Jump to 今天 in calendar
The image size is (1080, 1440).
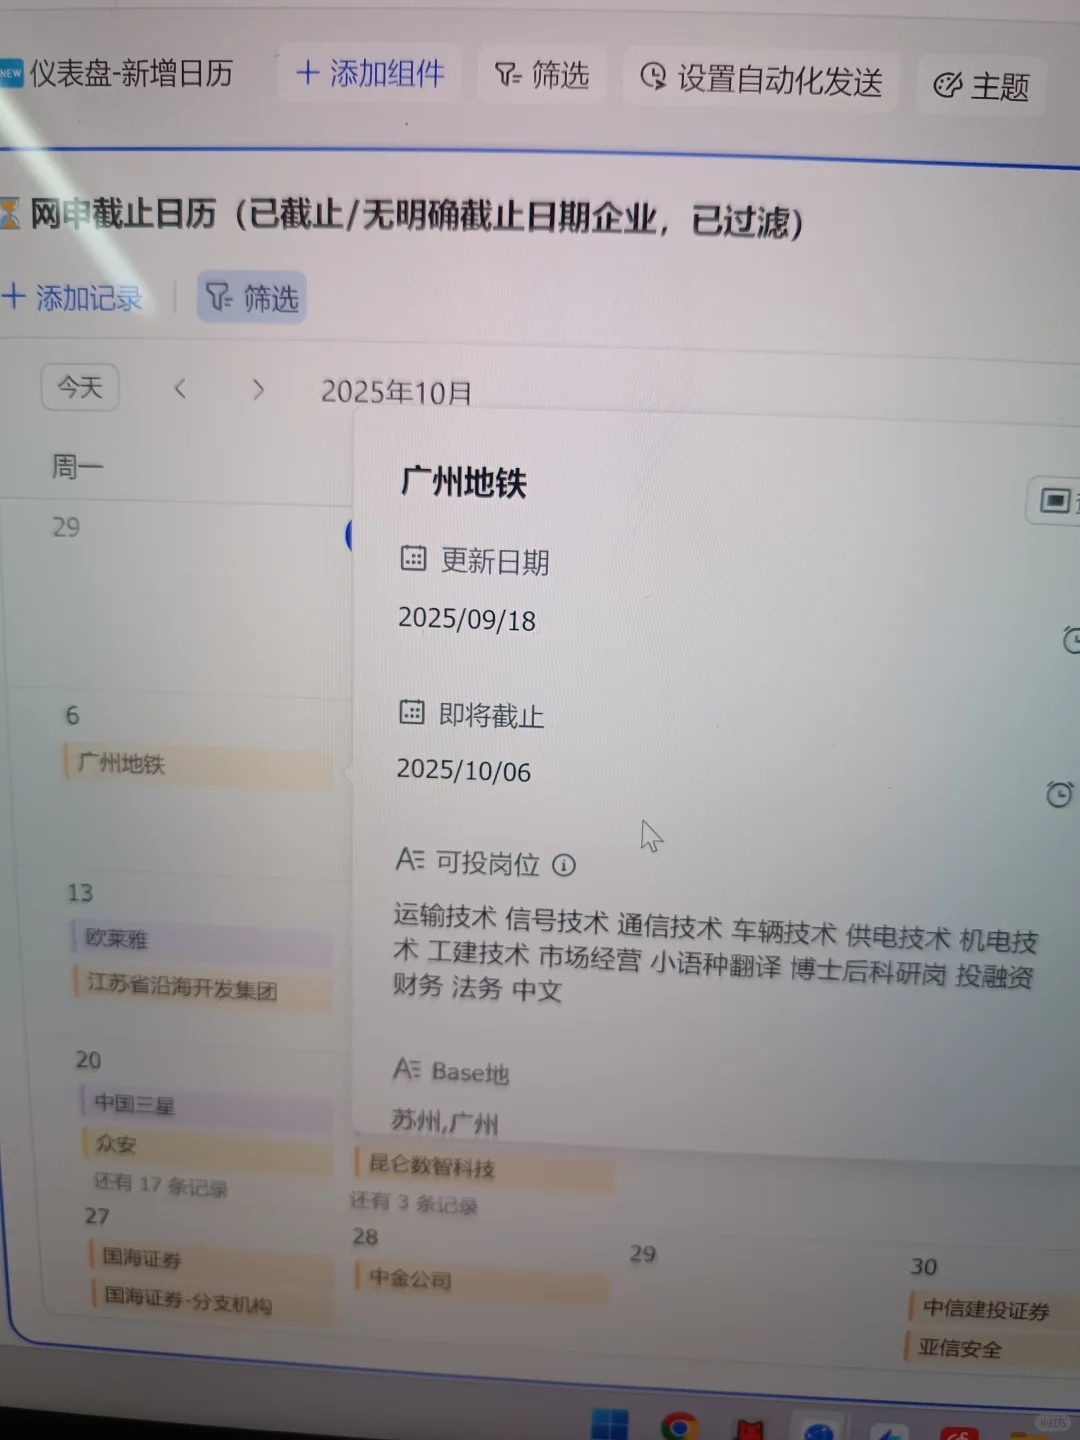point(80,387)
